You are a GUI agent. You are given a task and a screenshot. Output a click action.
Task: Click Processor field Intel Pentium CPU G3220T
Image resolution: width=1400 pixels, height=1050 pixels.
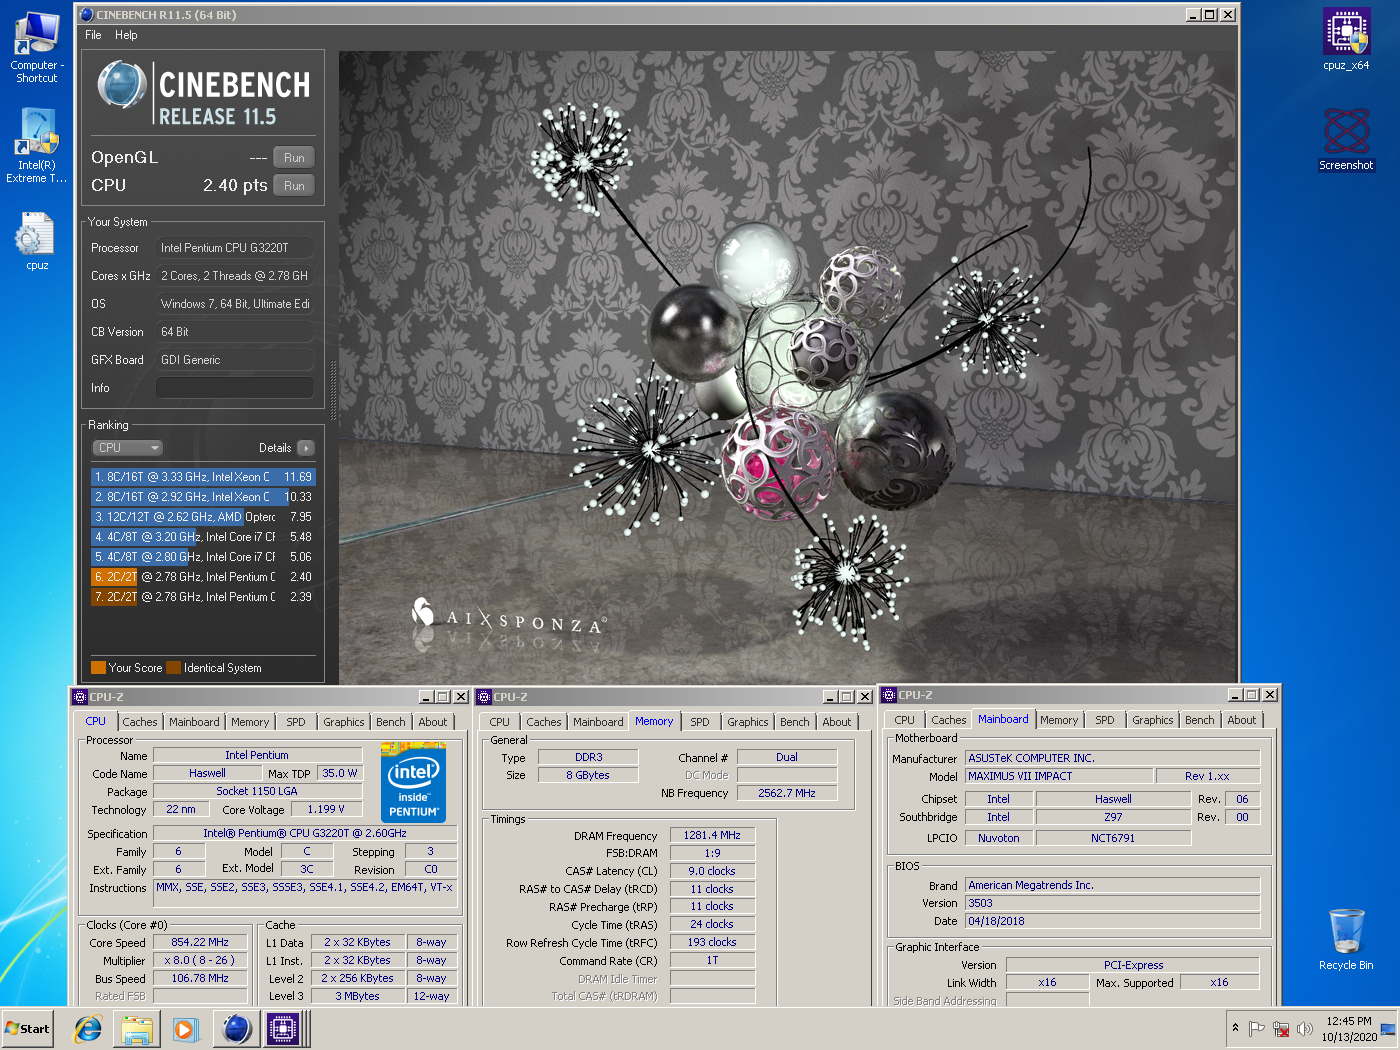pos(235,248)
